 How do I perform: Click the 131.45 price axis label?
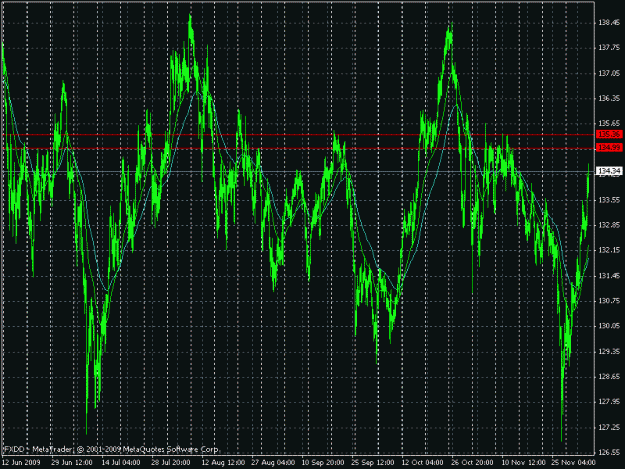(609, 276)
